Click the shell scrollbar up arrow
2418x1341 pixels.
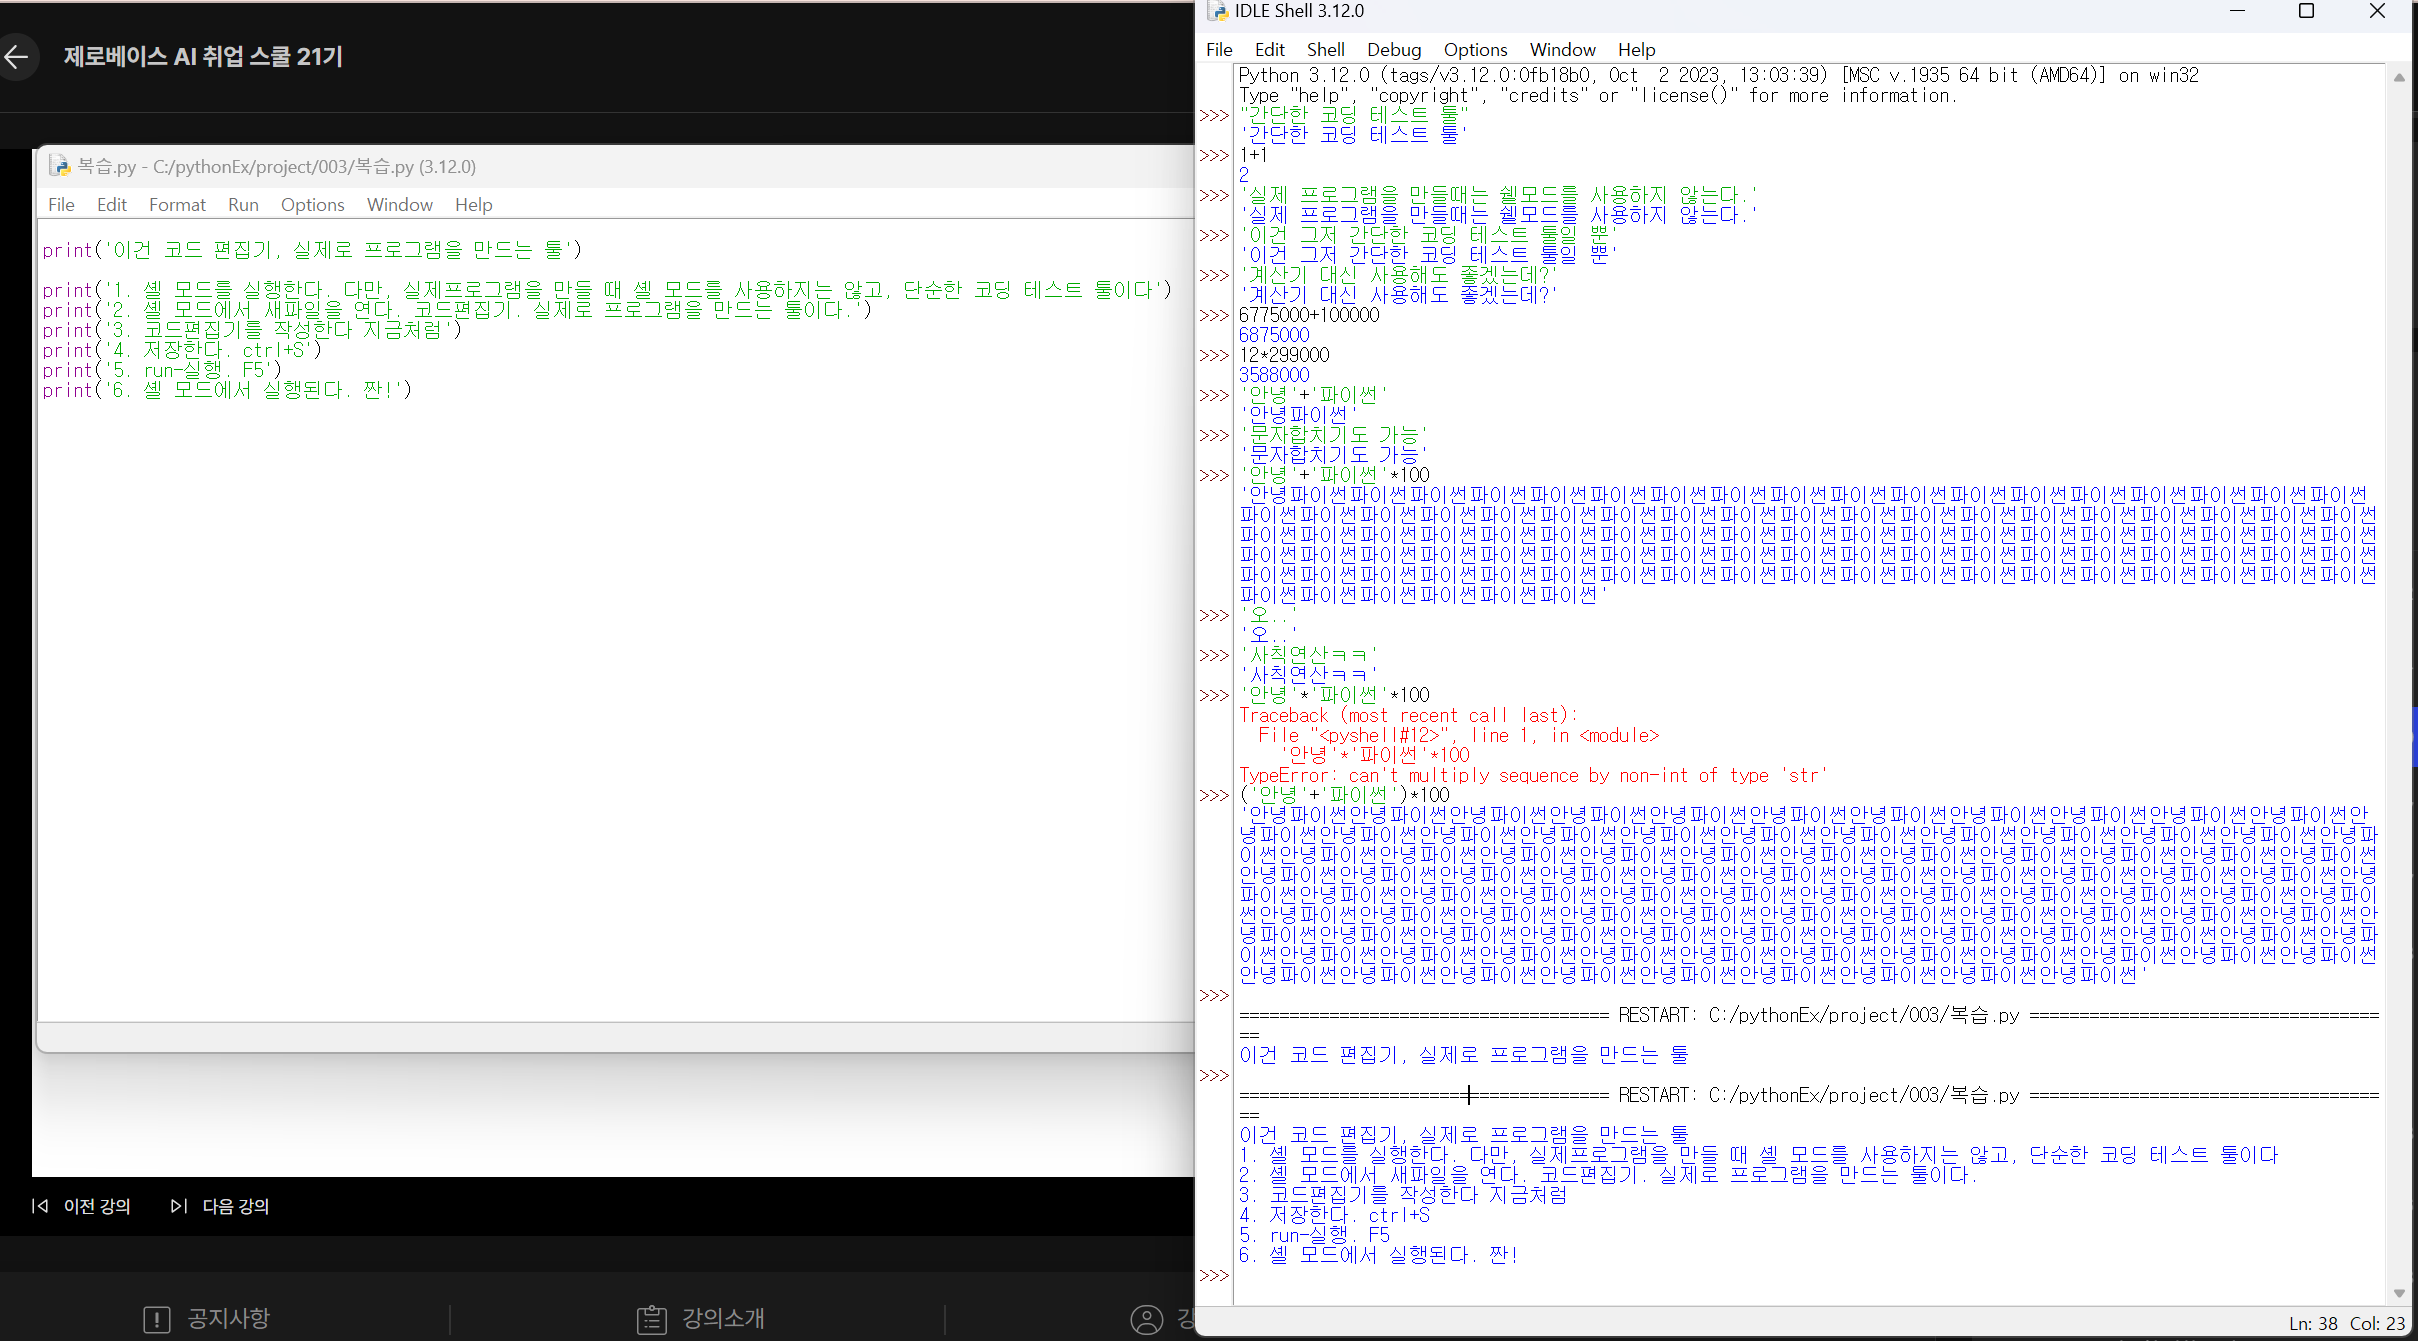click(x=2398, y=78)
